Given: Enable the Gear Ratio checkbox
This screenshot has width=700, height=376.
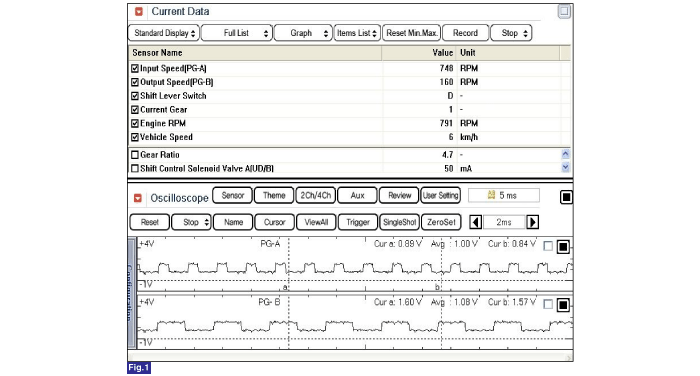Looking at the screenshot, I should (135, 155).
